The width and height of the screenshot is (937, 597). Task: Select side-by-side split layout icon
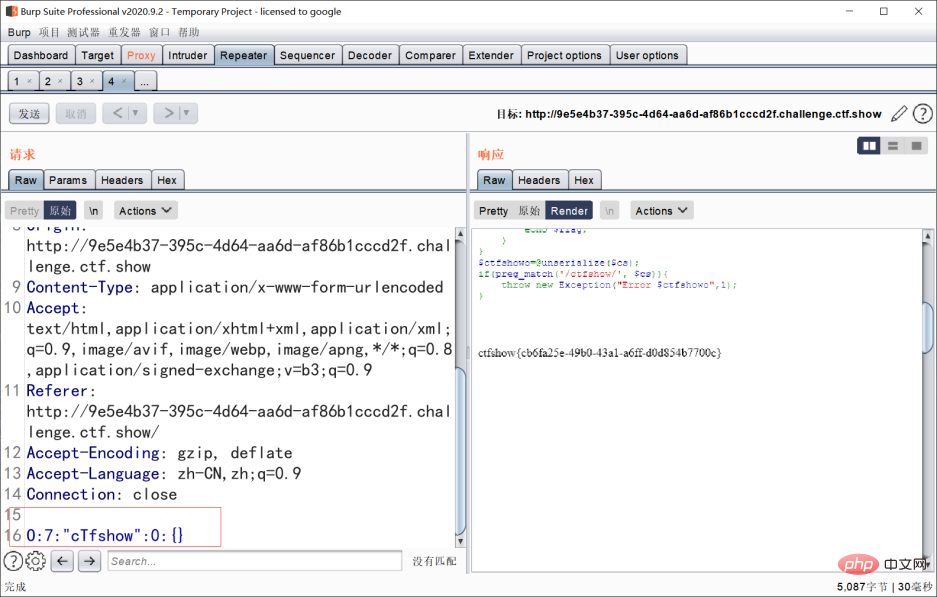(x=869, y=146)
